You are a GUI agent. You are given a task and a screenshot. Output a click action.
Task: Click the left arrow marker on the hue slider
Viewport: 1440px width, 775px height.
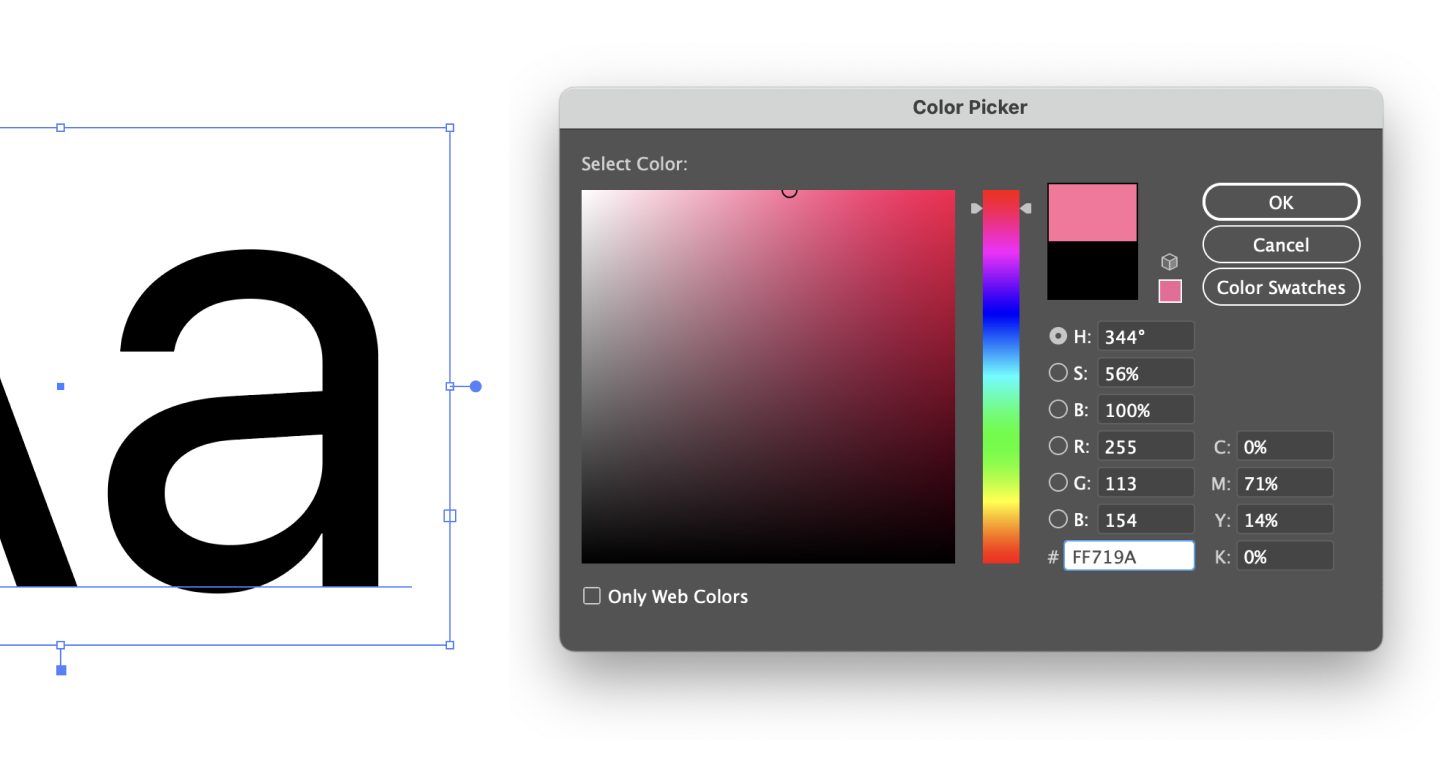point(977,207)
